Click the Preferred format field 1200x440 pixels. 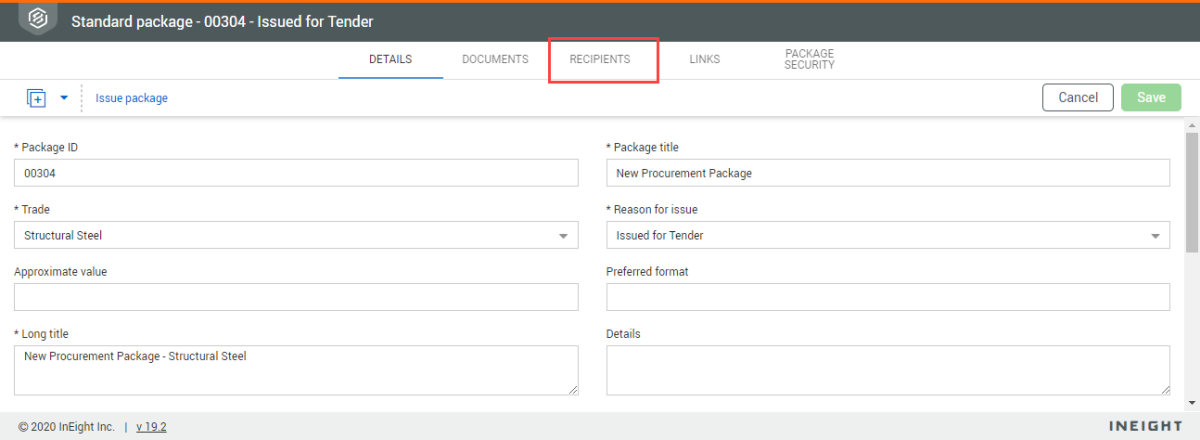888,297
